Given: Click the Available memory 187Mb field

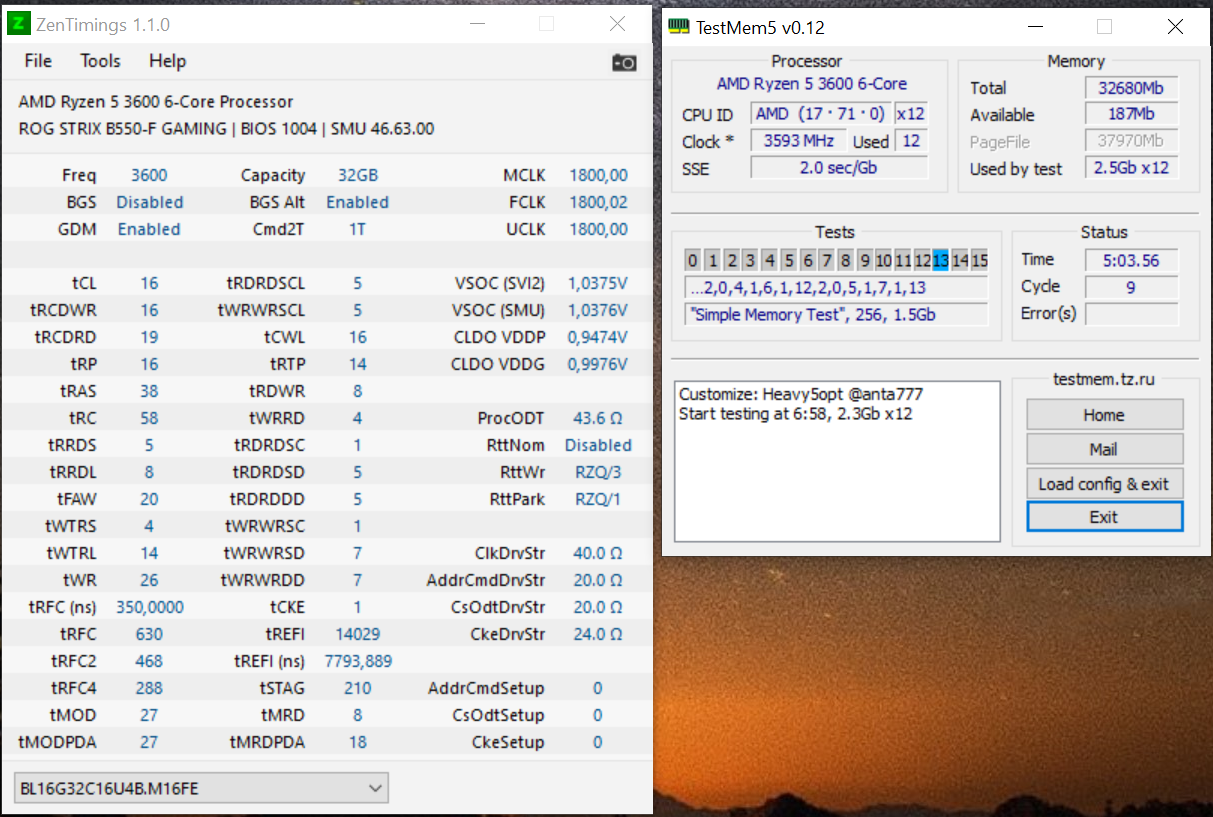Looking at the screenshot, I should [1131, 114].
